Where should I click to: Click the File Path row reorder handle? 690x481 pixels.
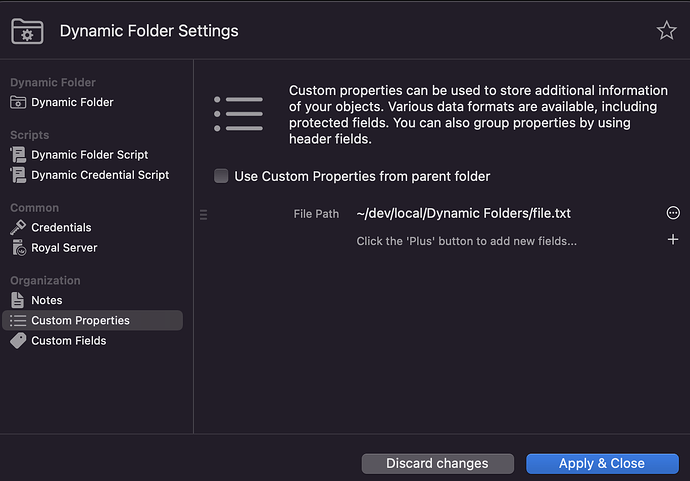click(x=204, y=214)
